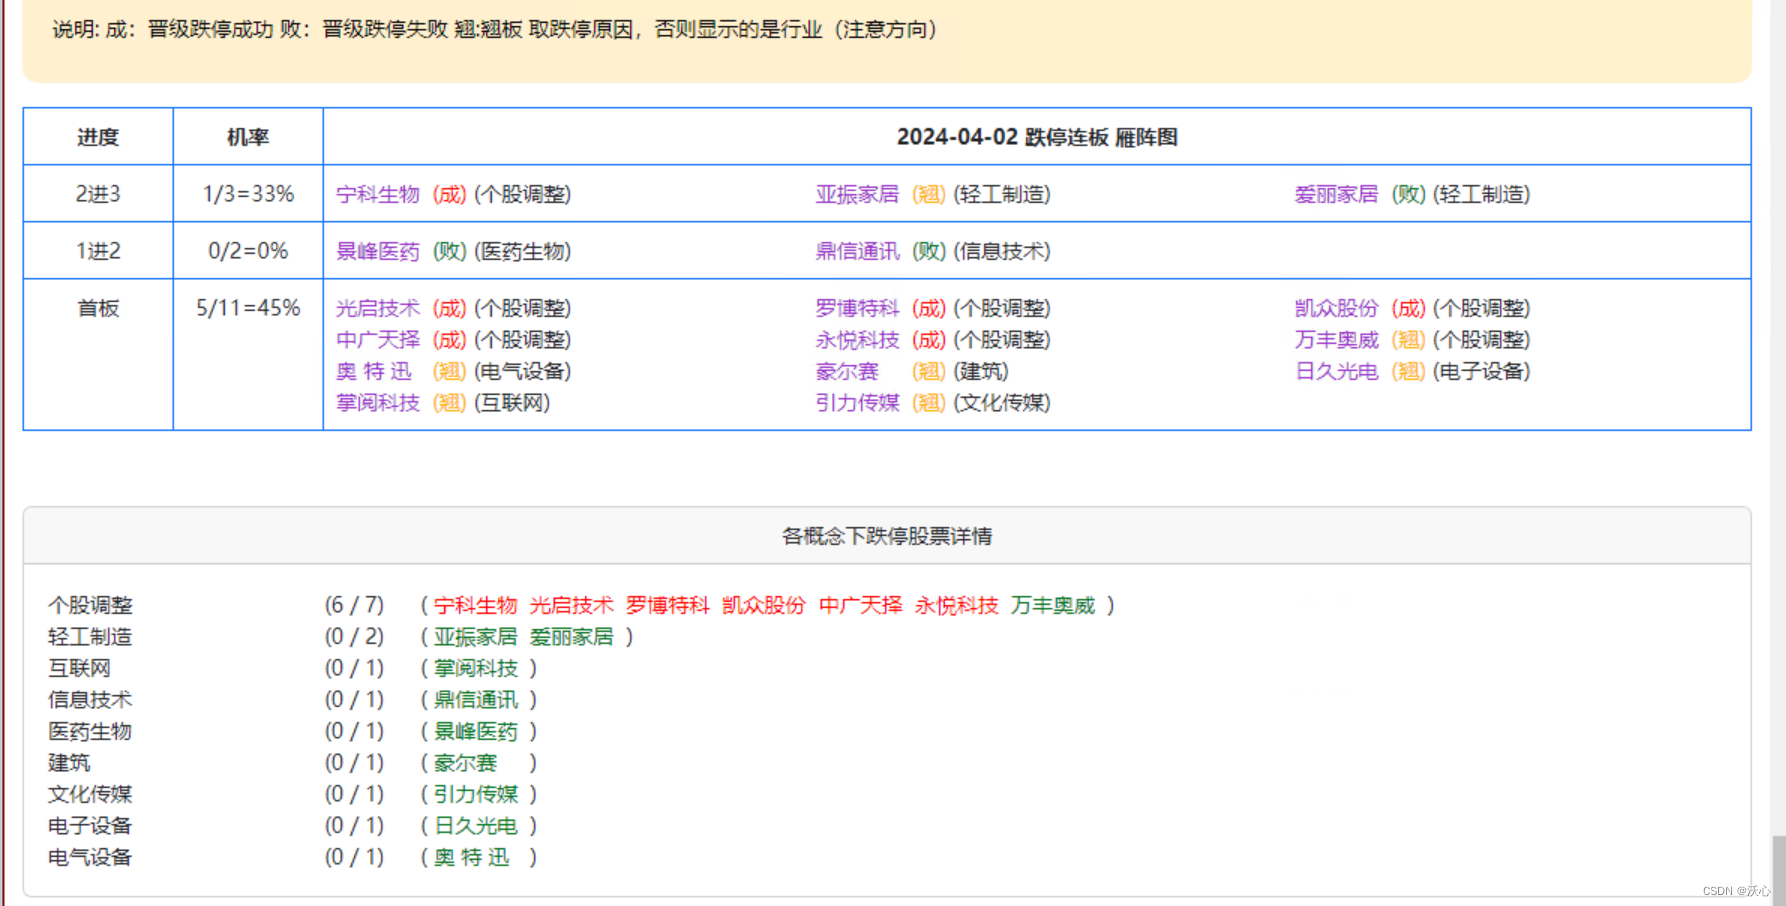The height and width of the screenshot is (906, 1786).
Task: Click the 电气设备 concept label in details list
Action: (x=90, y=857)
